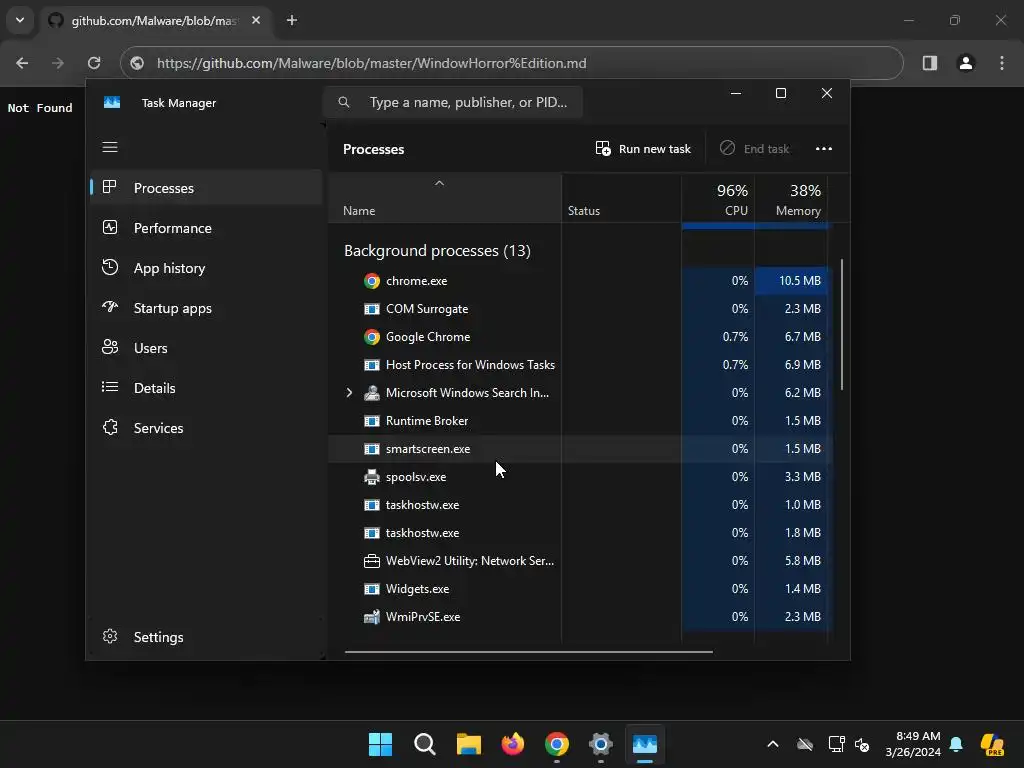Open Chrome from the taskbar
This screenshot has width=1024, height=768.
click(x=556, y=744)
